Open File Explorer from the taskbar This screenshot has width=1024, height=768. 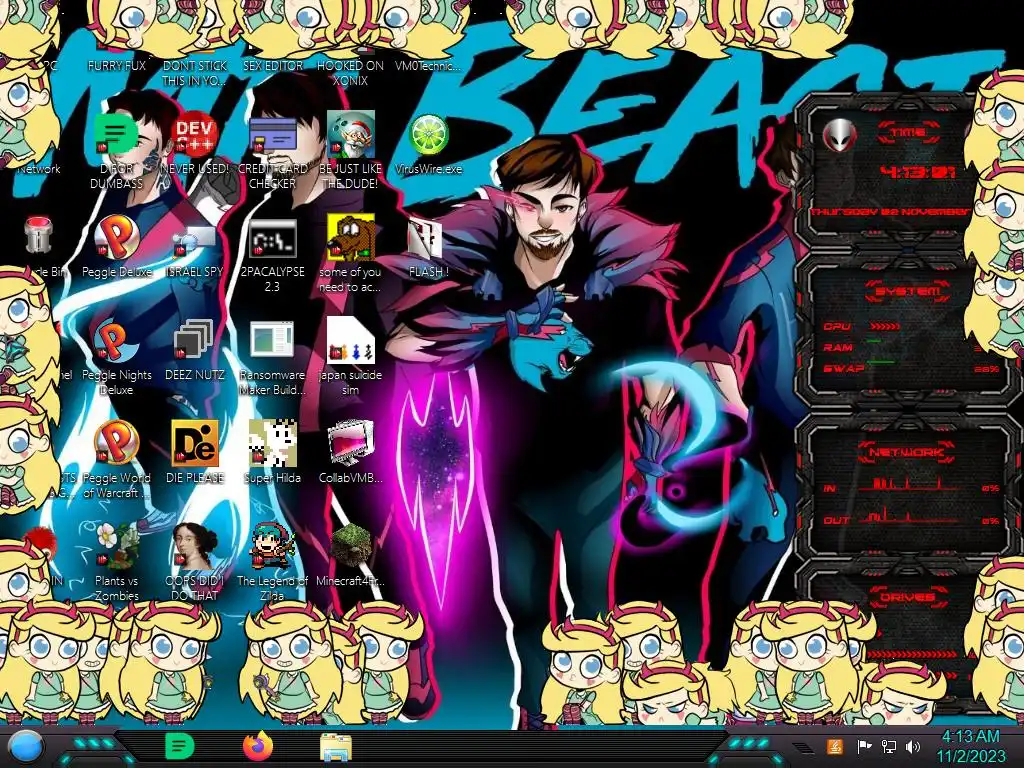(336, 747)
